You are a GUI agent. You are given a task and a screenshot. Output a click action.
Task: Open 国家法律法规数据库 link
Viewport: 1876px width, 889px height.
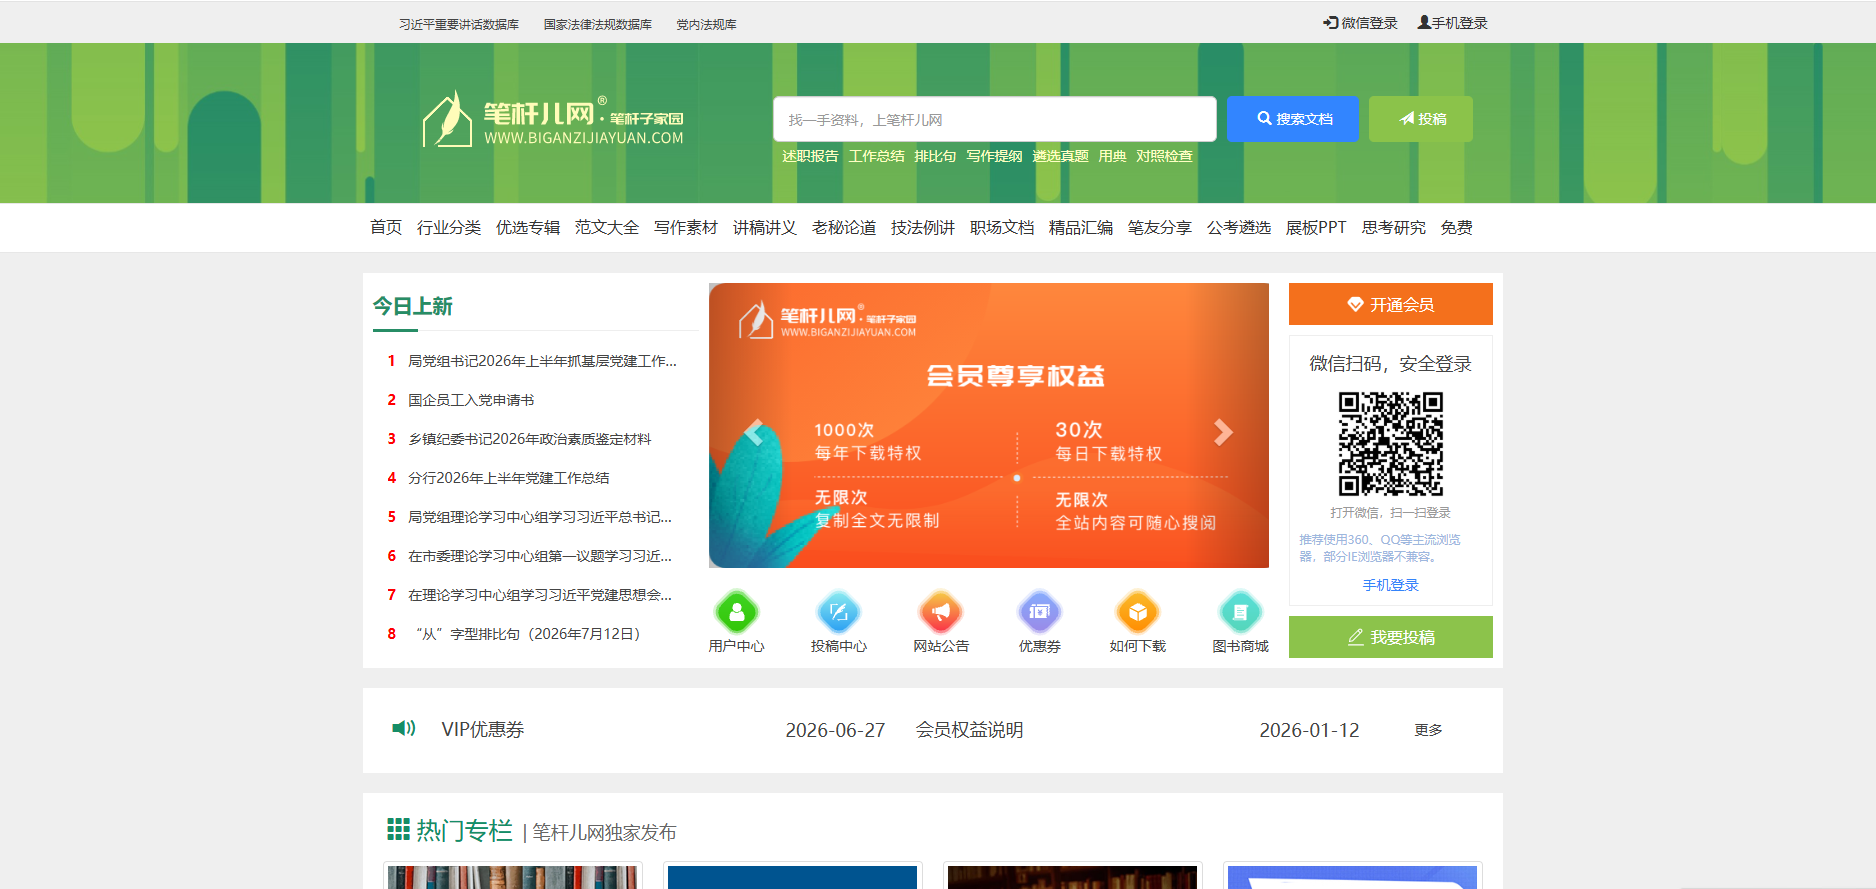[x=598, y=24]
